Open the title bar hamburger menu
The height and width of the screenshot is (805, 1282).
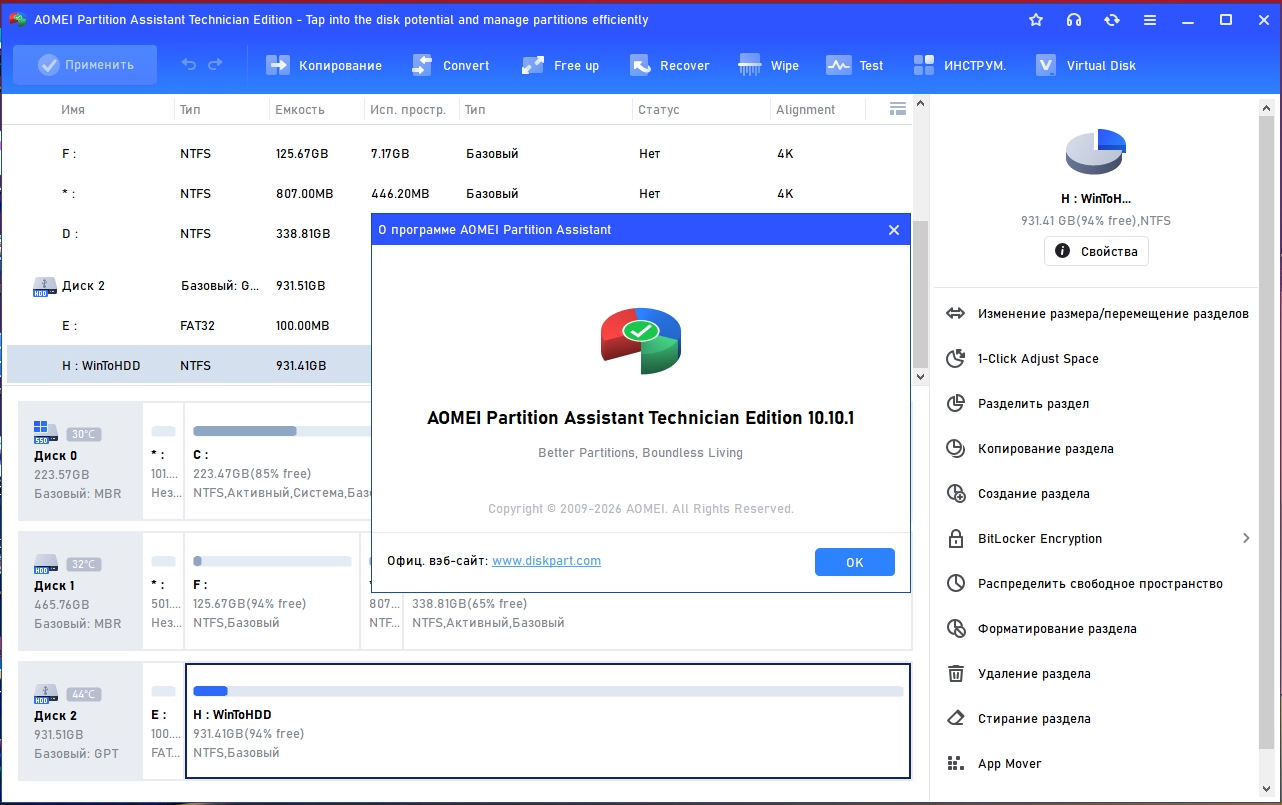pyautogui.click(x=1150, y=20)
